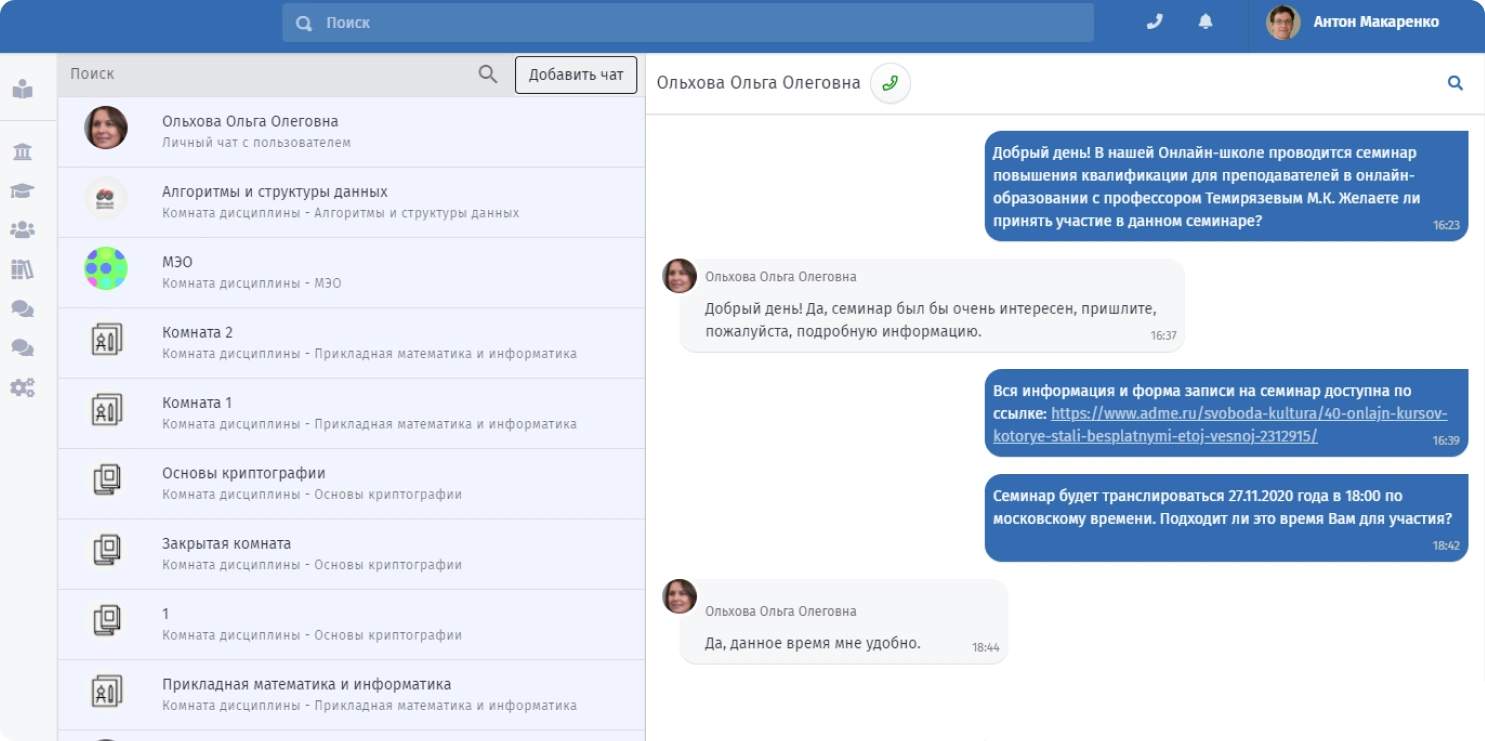This screenshot has width=1485, height=741.
Task: Click the search magnifier in the chat header
Action: 1455,83
